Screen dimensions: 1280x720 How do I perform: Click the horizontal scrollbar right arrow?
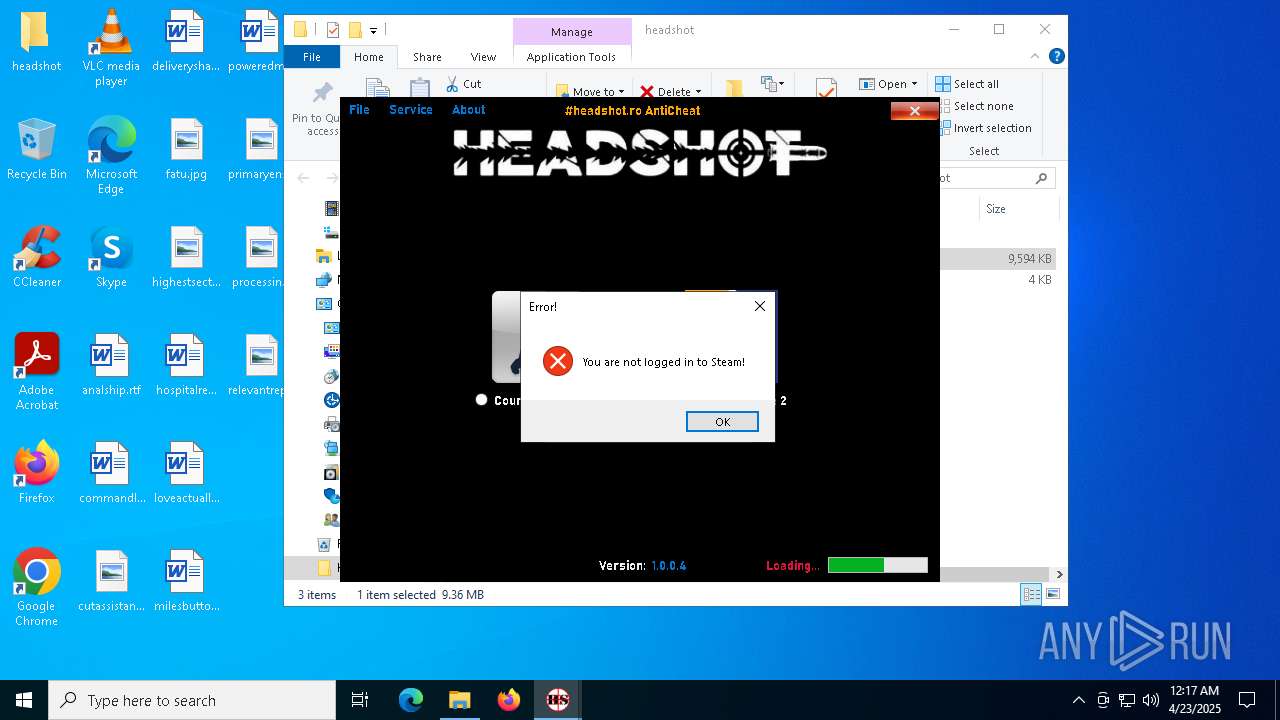point(1059,574)
